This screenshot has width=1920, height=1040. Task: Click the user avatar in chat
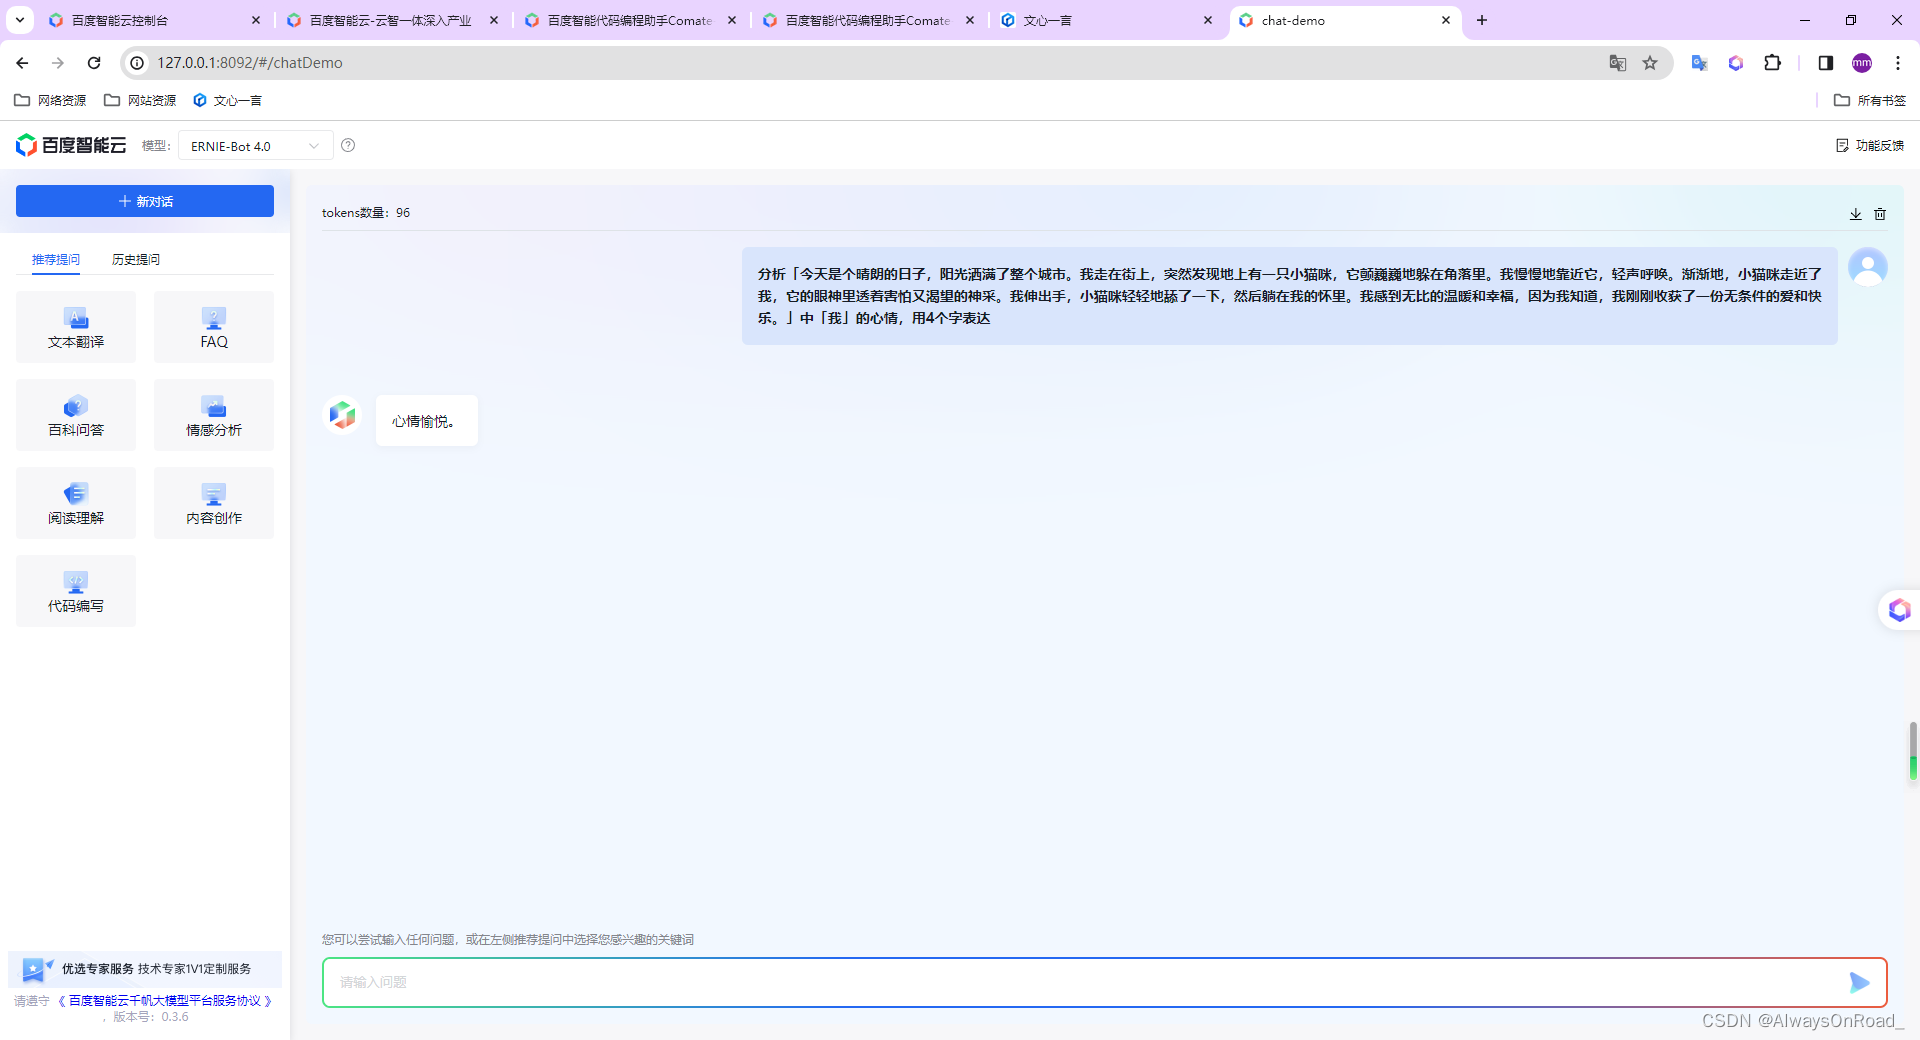[1868, 267]
